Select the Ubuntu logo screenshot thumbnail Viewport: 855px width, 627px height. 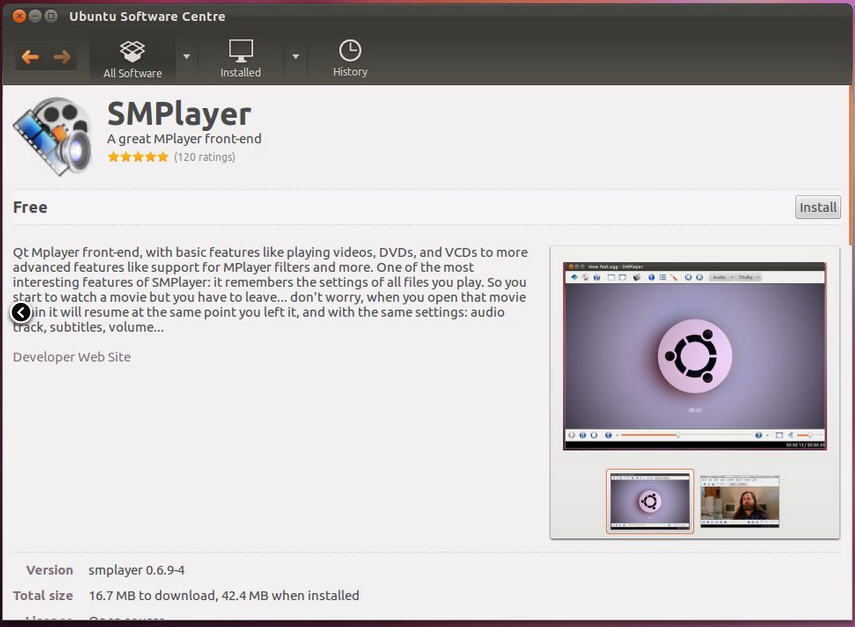(x=649, y=501)
